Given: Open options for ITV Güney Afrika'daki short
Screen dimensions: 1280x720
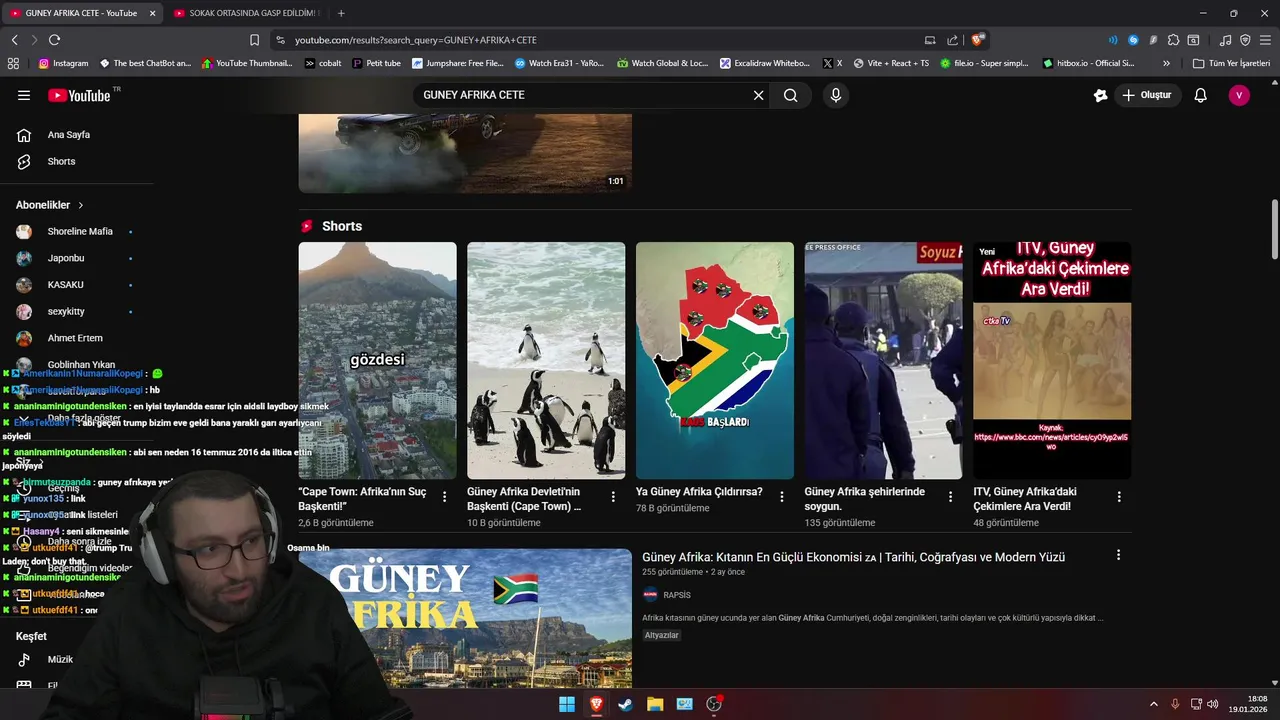Looking at the screenshot, I should [x=1119, y=496].
